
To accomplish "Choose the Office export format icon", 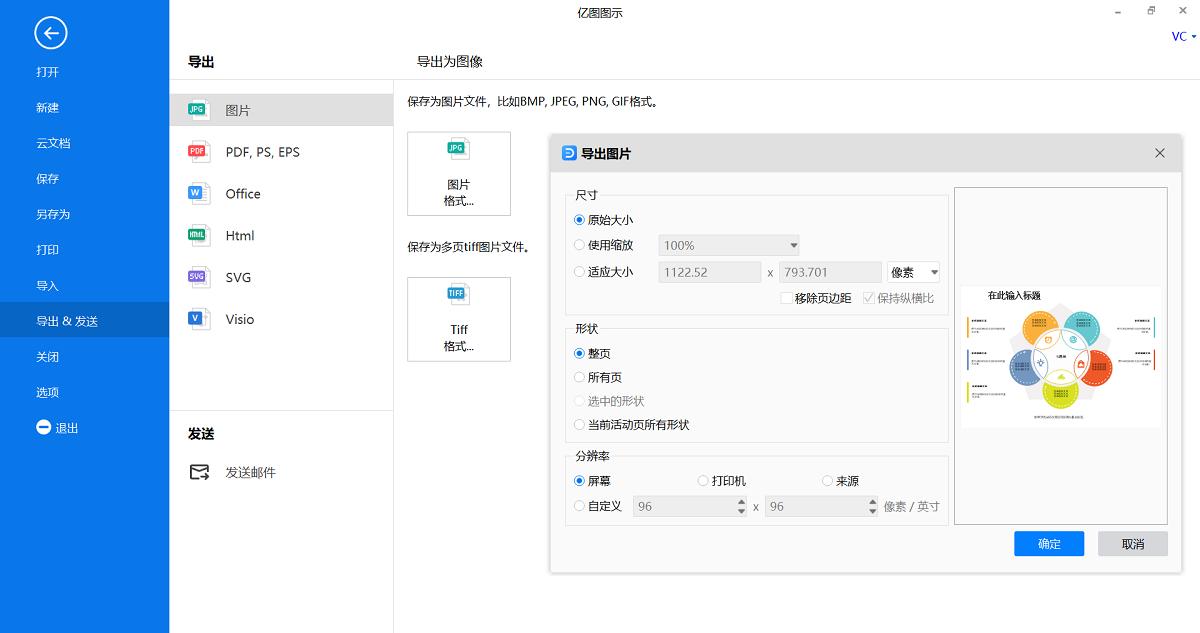I will click(x=197, y=193).
